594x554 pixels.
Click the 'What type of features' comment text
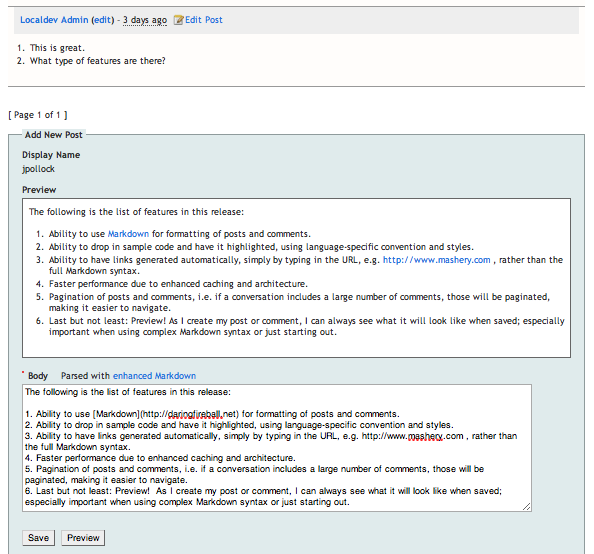click(98, 61)
